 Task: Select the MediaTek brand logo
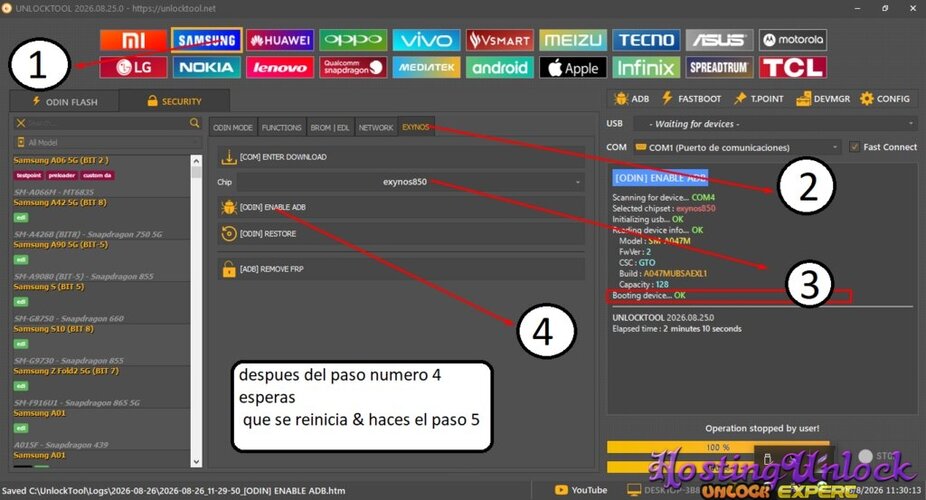tap(426, 67)
